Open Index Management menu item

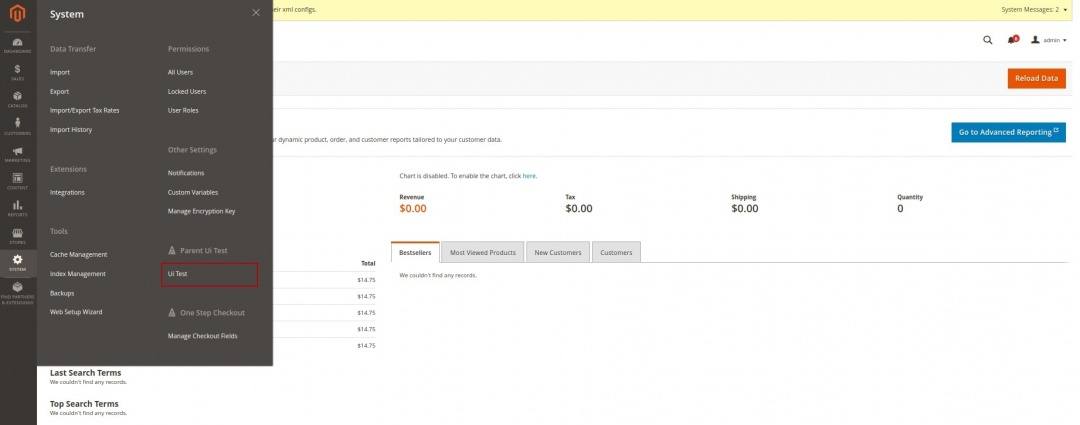(x=78, y=274)
